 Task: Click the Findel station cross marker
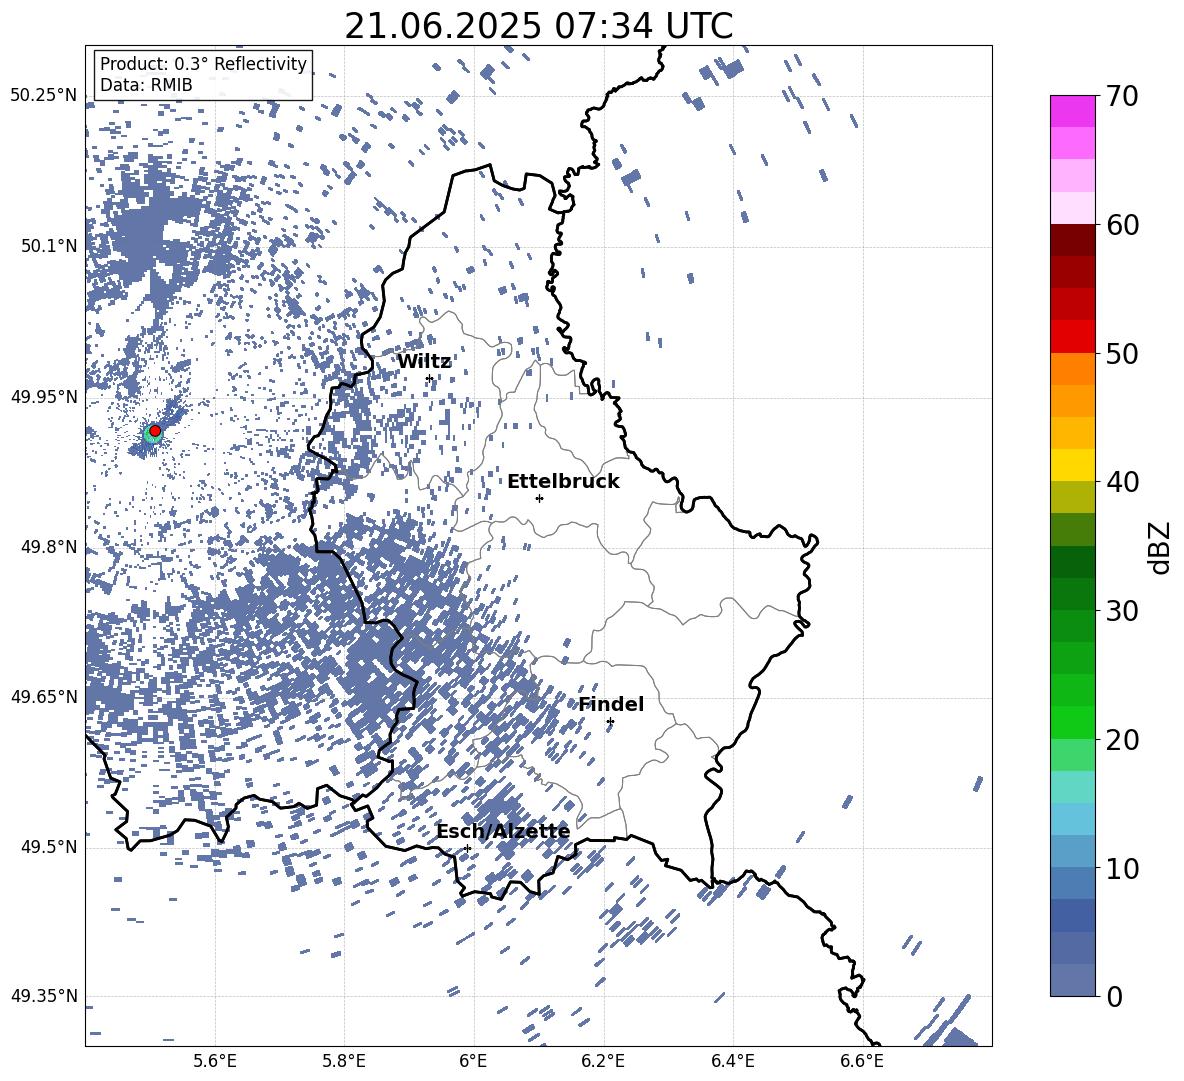(x=610, y=722)
